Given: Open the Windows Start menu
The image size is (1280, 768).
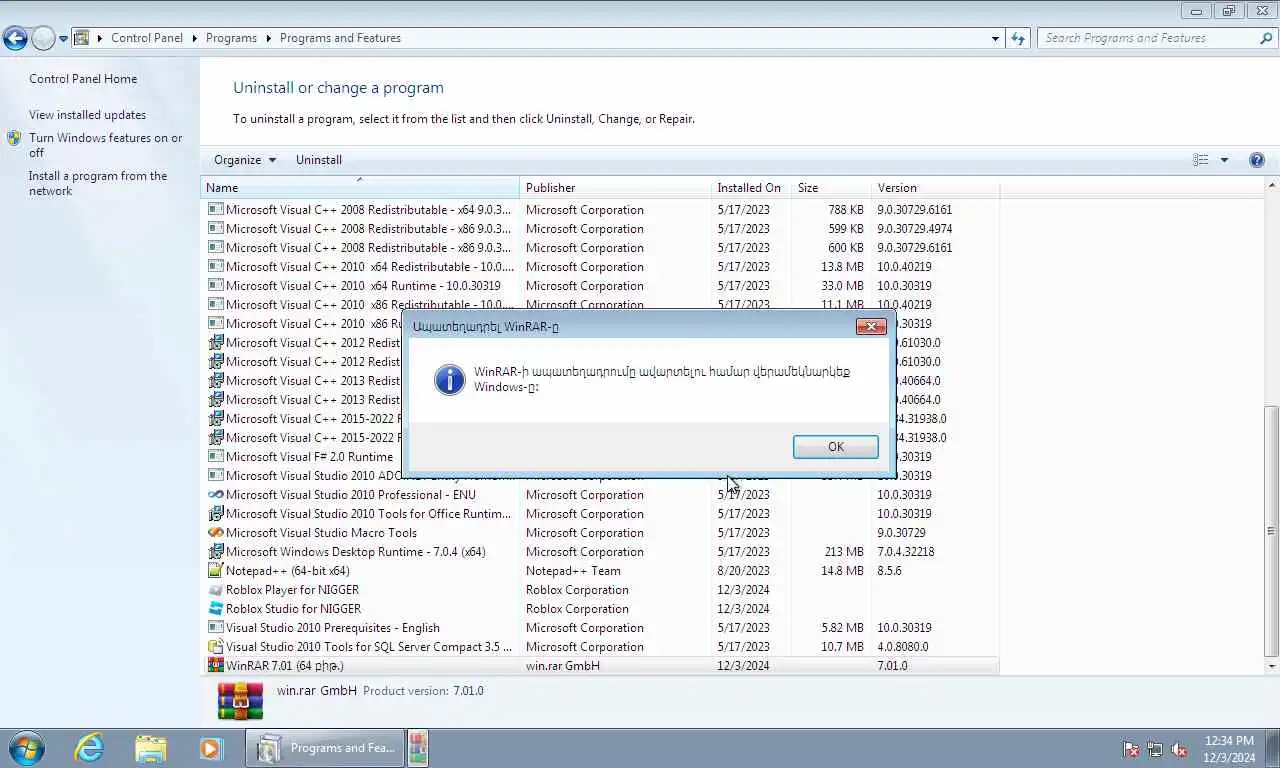Looking at the screenshot, I should (x=26, y=748).
